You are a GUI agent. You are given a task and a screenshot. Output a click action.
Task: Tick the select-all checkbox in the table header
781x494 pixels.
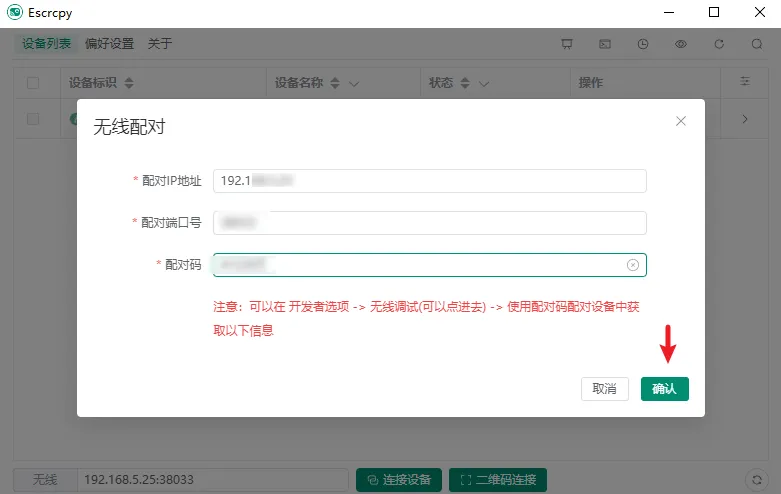click(33, 83)
